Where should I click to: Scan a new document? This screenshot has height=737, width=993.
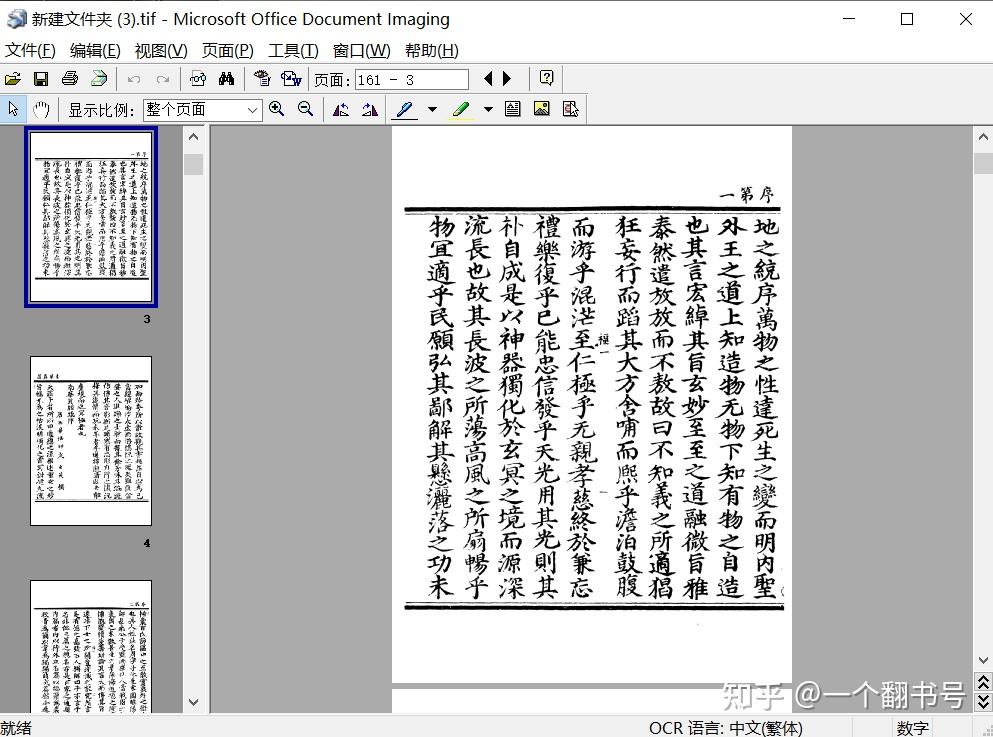pos(98,79)
